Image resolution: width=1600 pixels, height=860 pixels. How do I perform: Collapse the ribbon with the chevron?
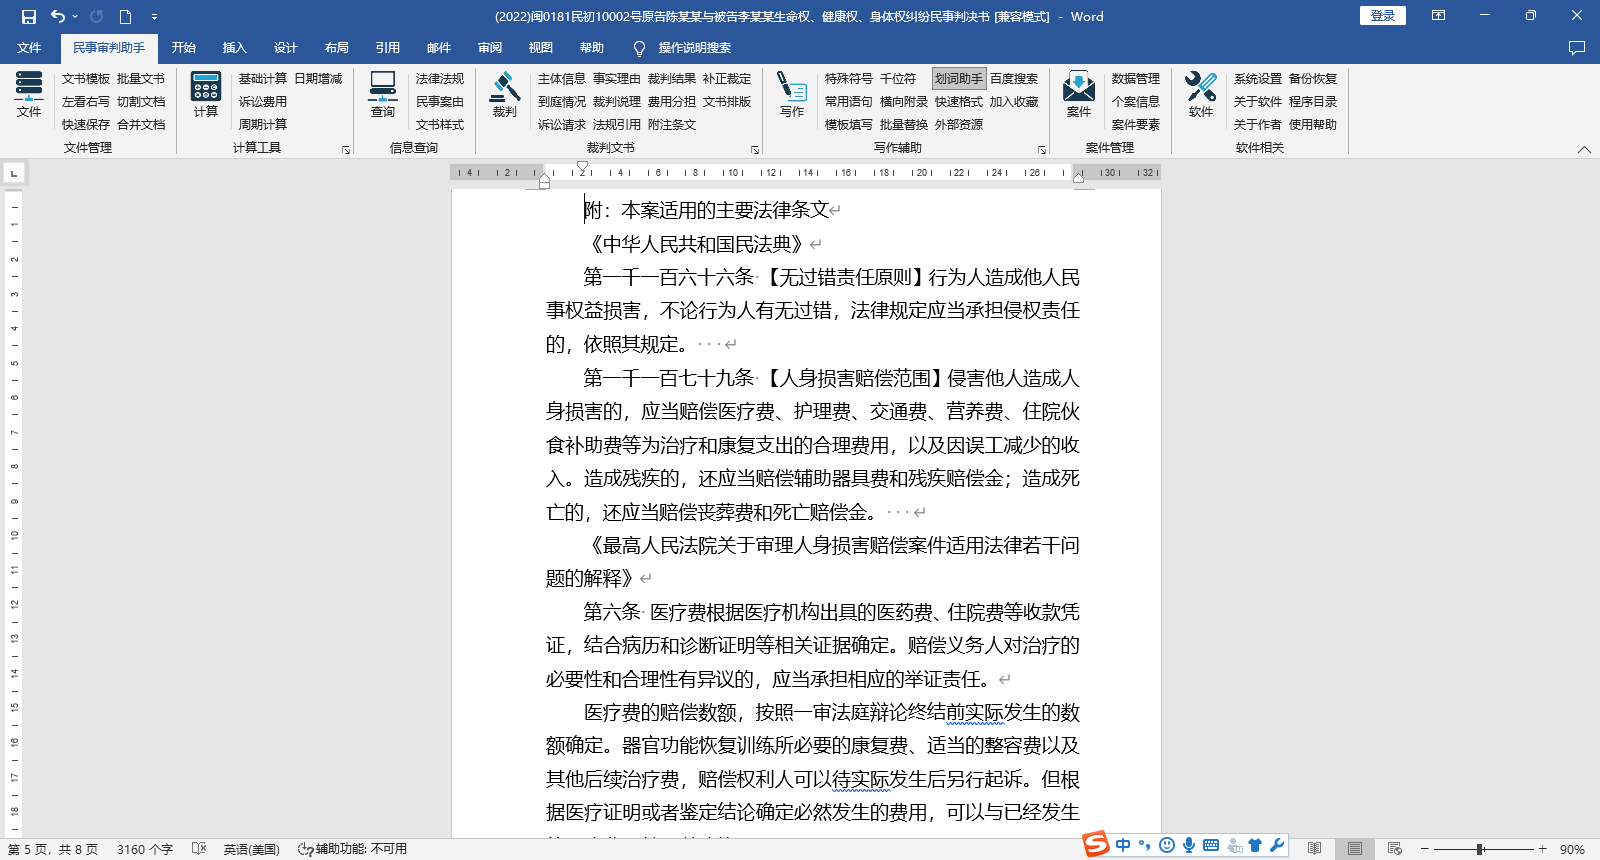(x=1584, y=149)
